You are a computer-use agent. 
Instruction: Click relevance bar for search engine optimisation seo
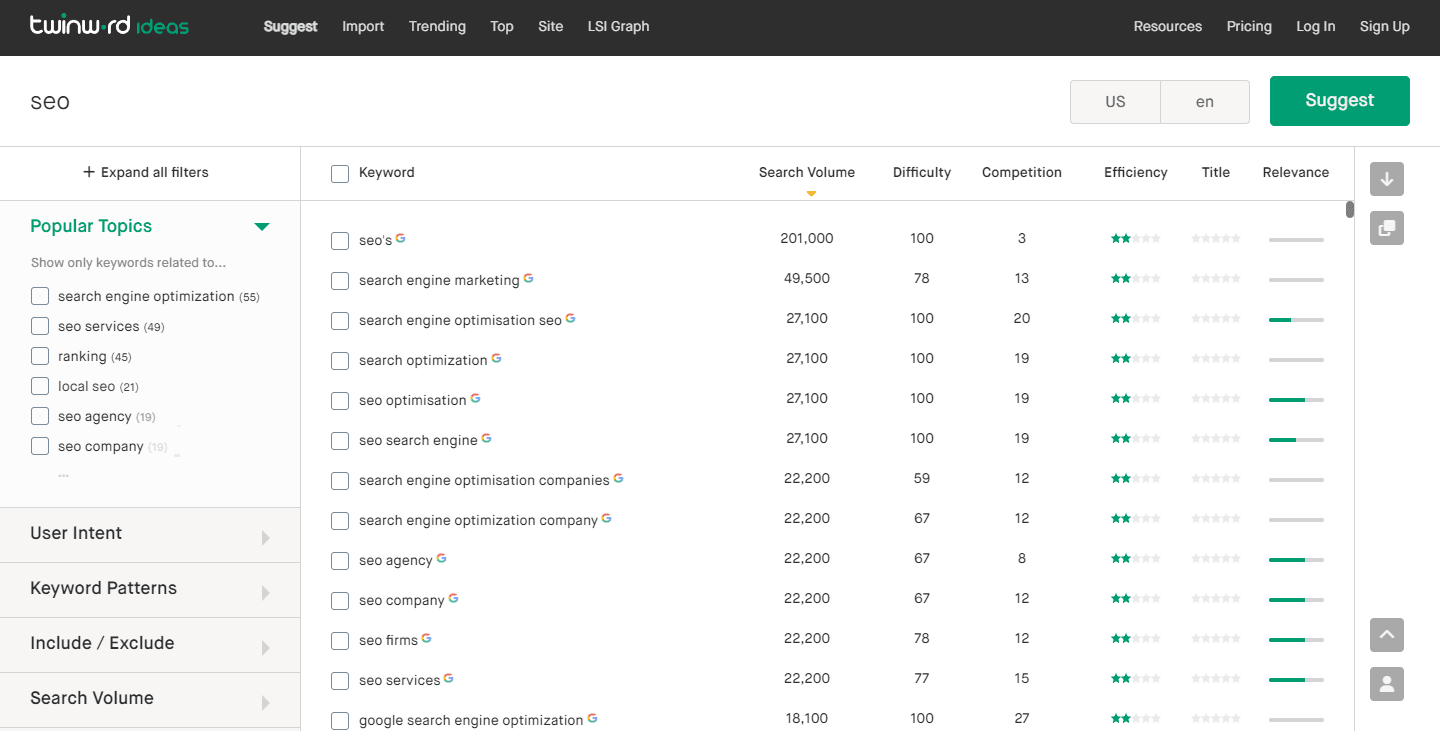click(x=1296, y=319)
